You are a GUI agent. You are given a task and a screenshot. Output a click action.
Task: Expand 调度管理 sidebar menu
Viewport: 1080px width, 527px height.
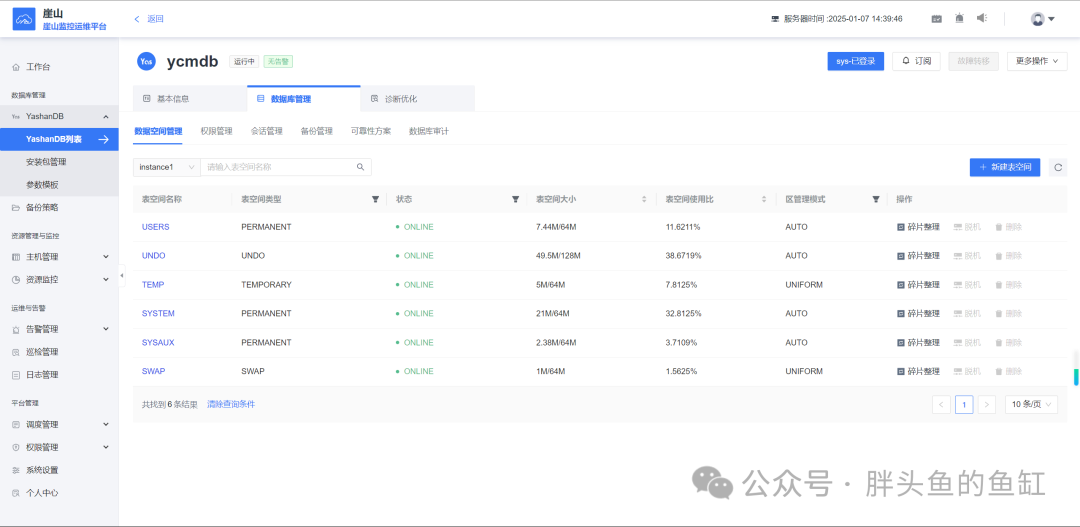pyautogui.click(x=59, y=424)
